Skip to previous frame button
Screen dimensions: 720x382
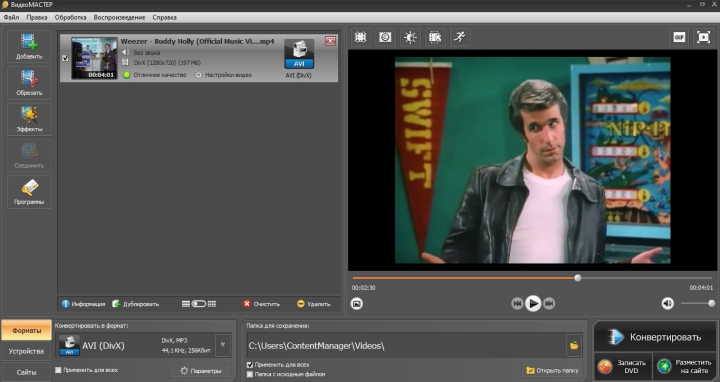517,303
